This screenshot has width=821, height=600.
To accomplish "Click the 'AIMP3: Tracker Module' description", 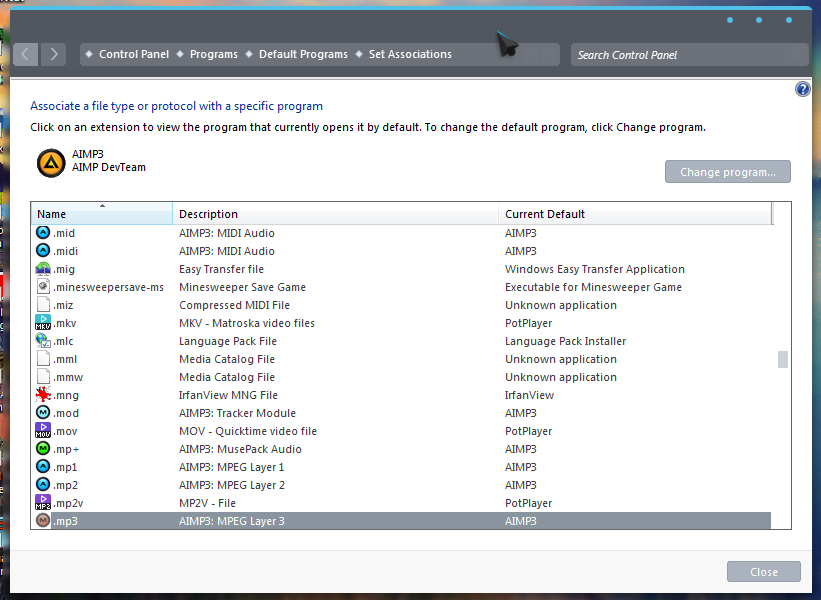I will coord(237,413).
